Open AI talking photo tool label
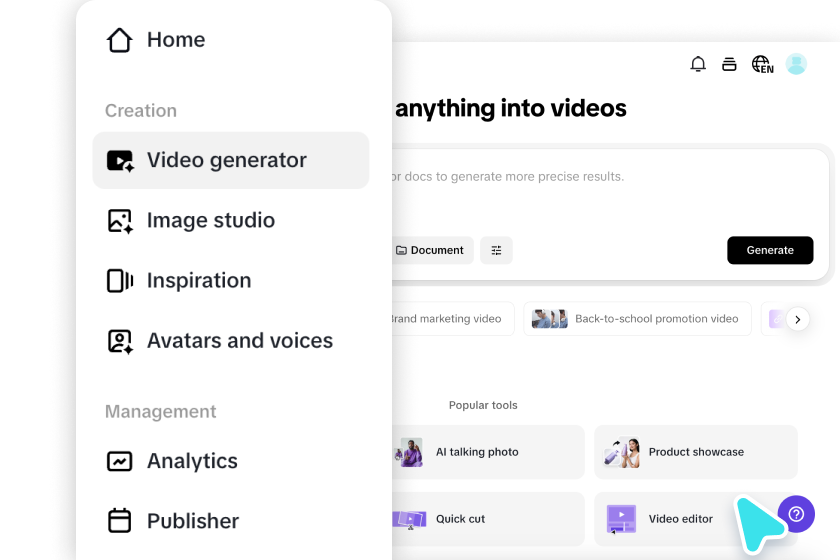This screenshot has height=560, width=840. point(477,452)
